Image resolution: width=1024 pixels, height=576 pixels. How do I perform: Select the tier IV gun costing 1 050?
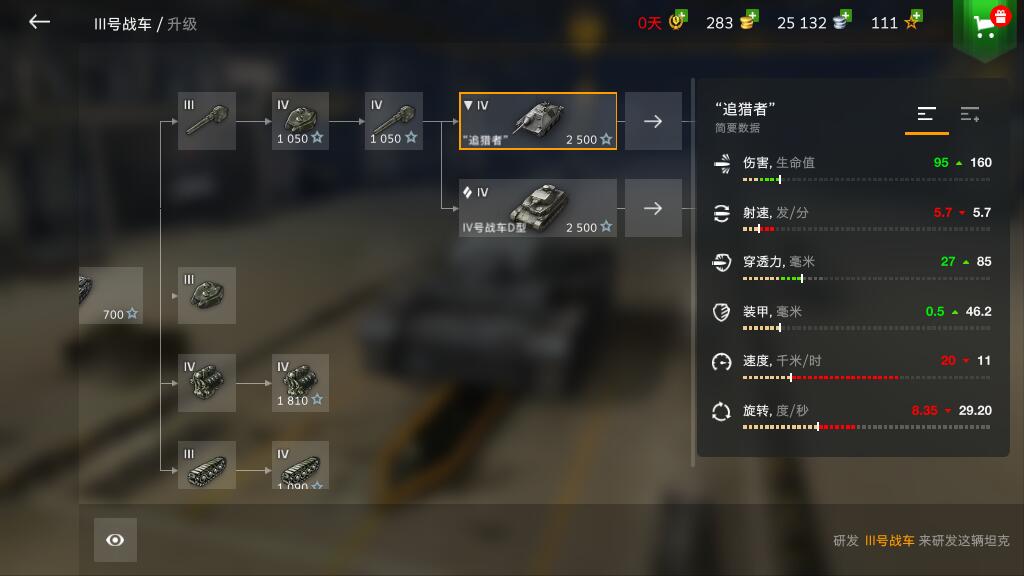point(393,121)
